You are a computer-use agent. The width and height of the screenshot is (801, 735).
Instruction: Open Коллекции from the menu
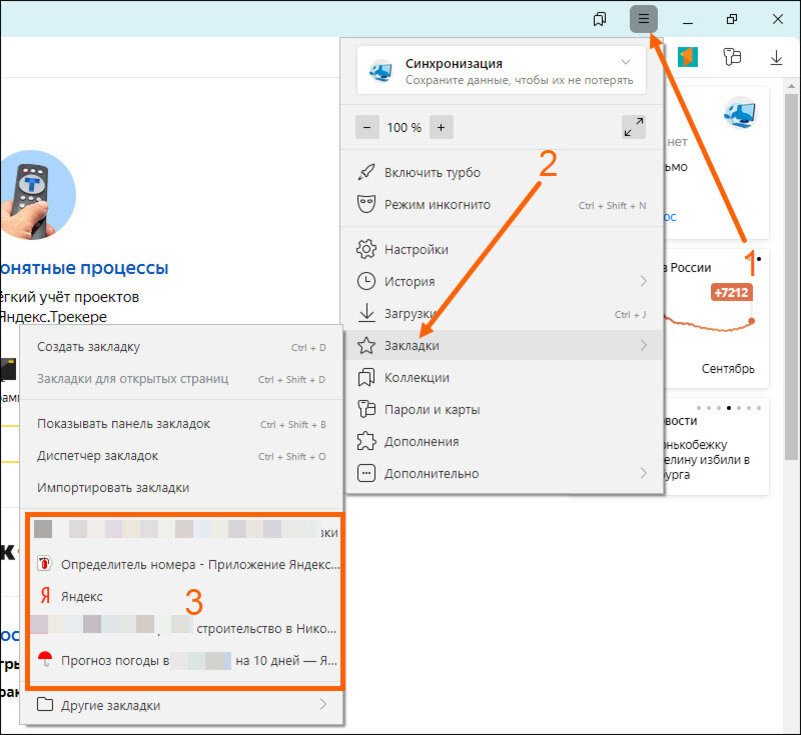(502, 377)
